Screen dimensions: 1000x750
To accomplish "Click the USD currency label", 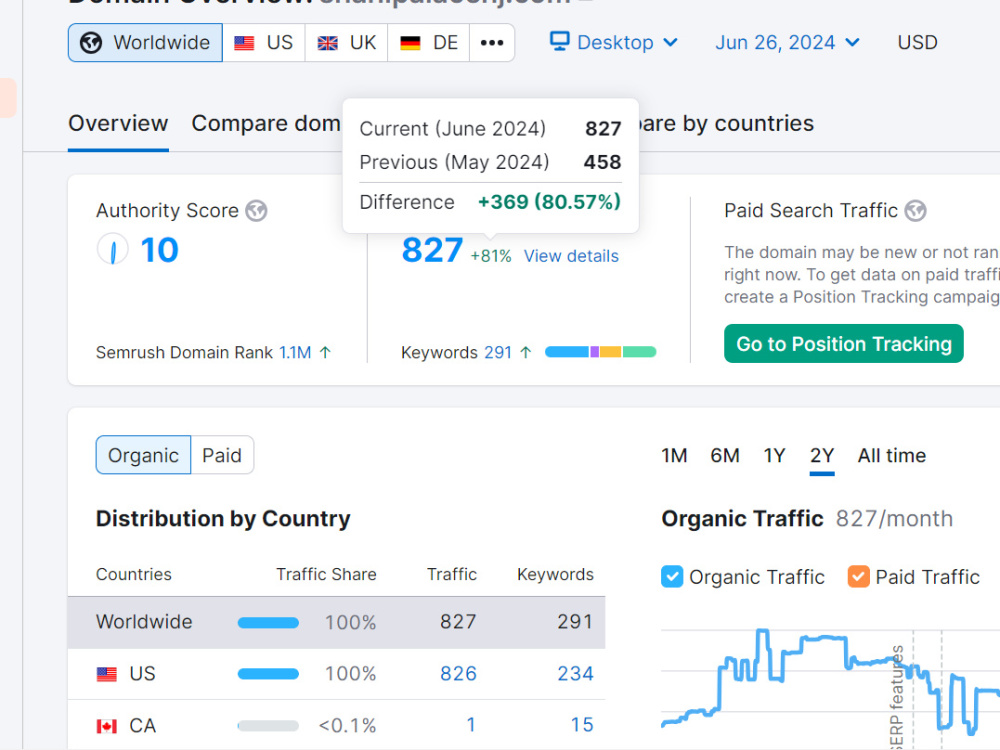I will pos(917,43).
